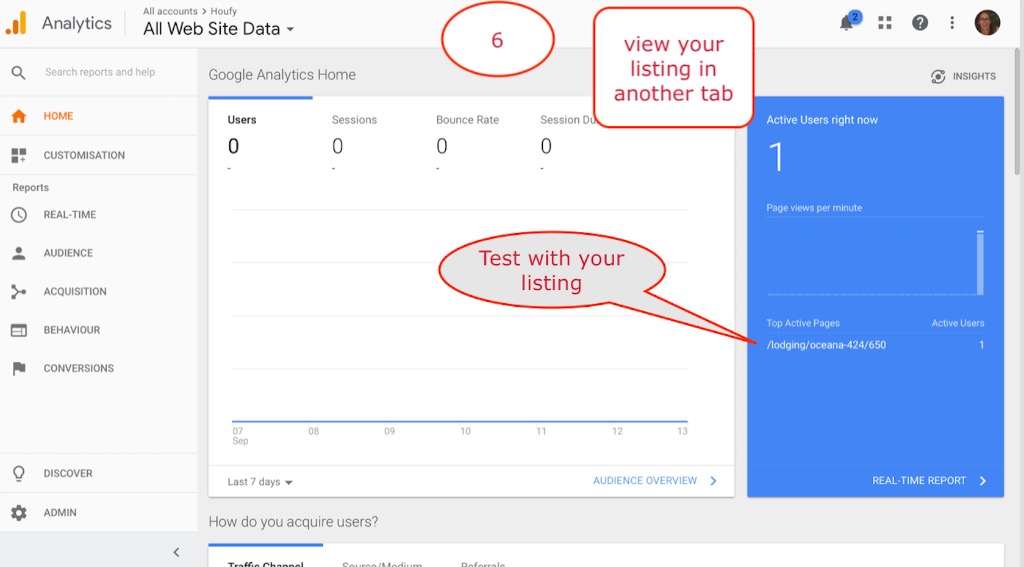Screen dimensions: 1024x567
Task: Collapse the left sidebar with the chevron
Action: pyautogui.click(x=176, y=552)
